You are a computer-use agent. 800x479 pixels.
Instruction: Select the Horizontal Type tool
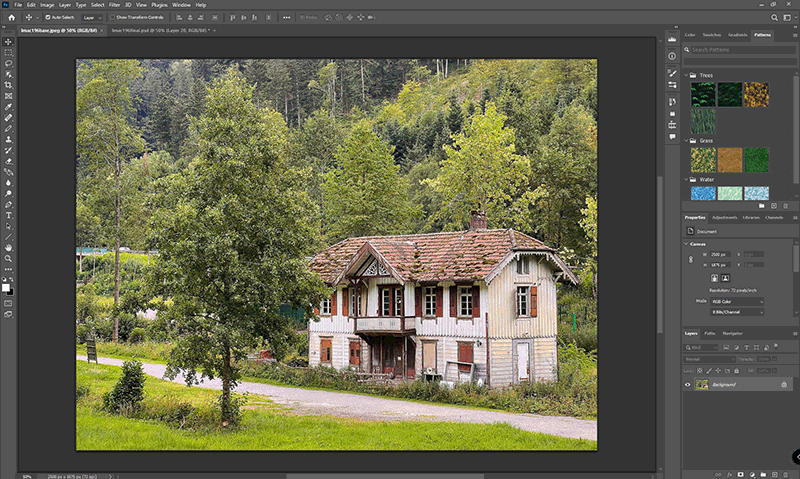8,215
